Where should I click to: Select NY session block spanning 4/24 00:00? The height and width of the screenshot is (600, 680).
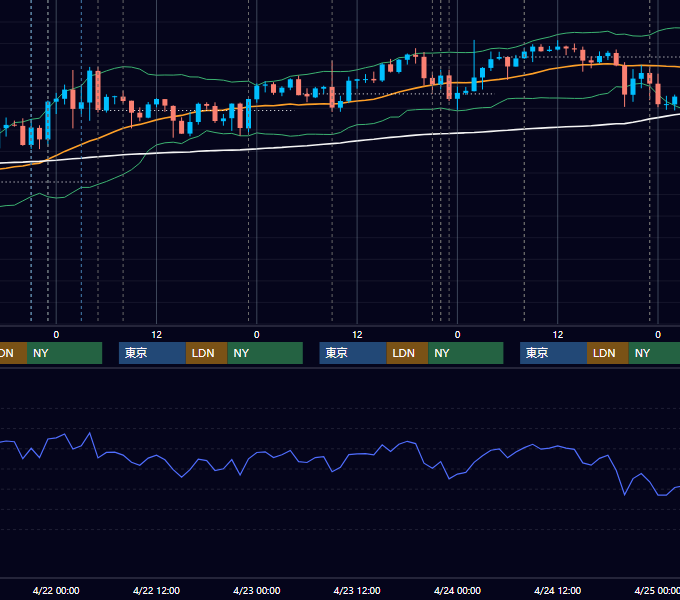(466, 353)
